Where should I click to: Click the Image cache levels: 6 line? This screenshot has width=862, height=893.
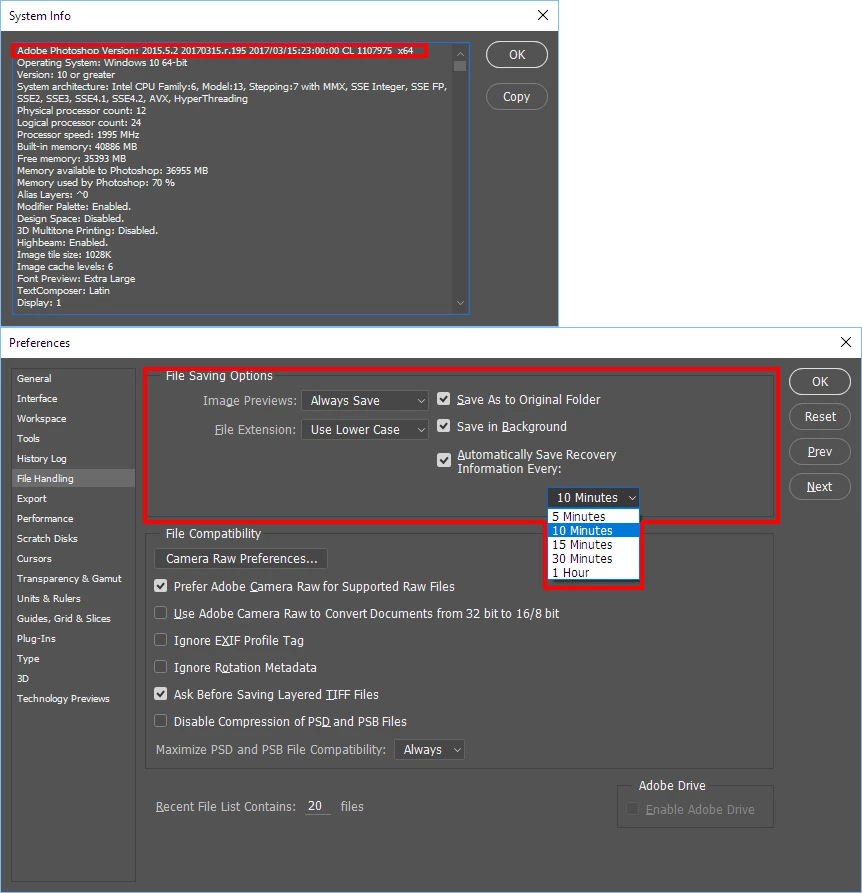click(x=65, y=267)
